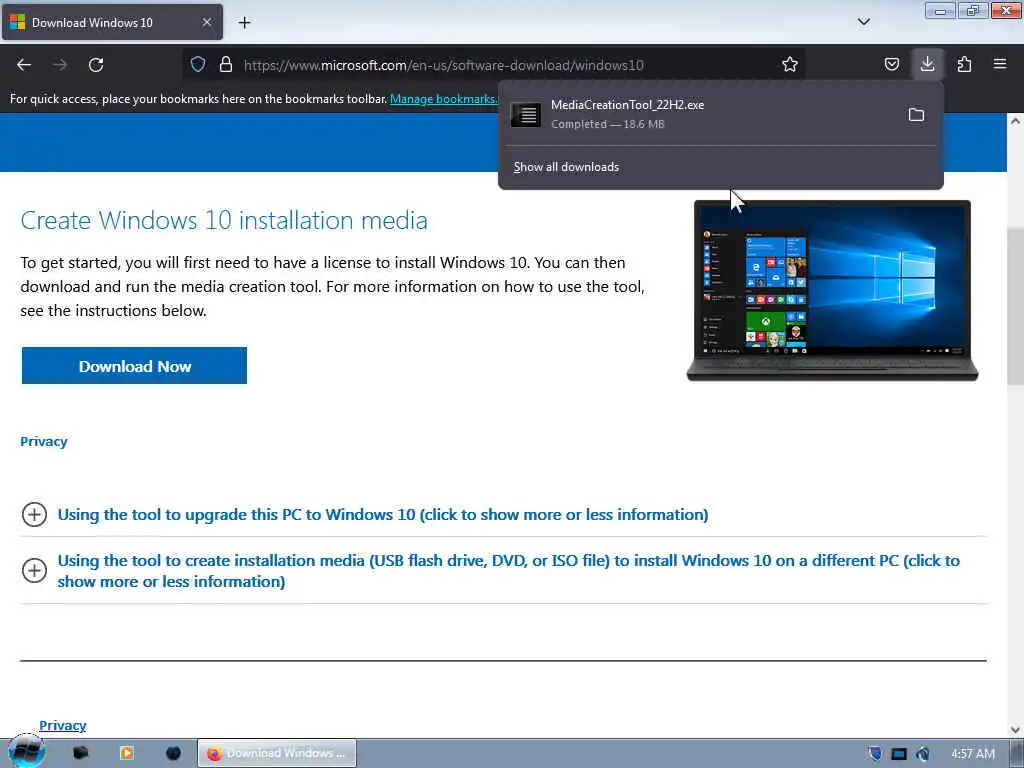This screenshot has width=1024, height=768.
Task: Save page to Pocket
Action: [891, 64]
